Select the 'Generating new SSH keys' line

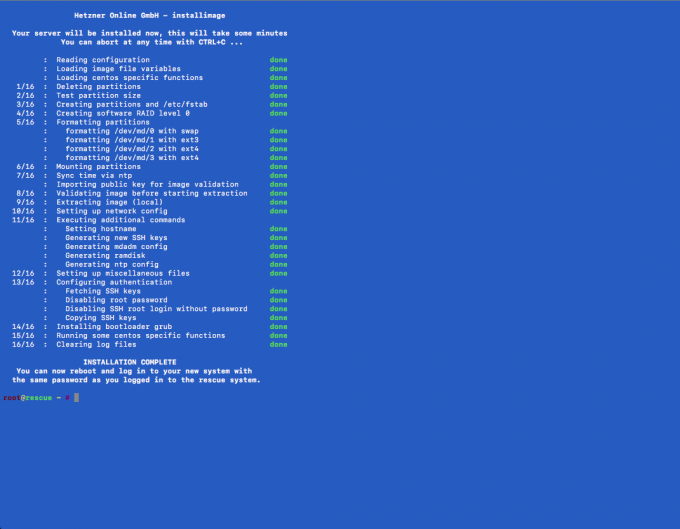tap(116, 238)
